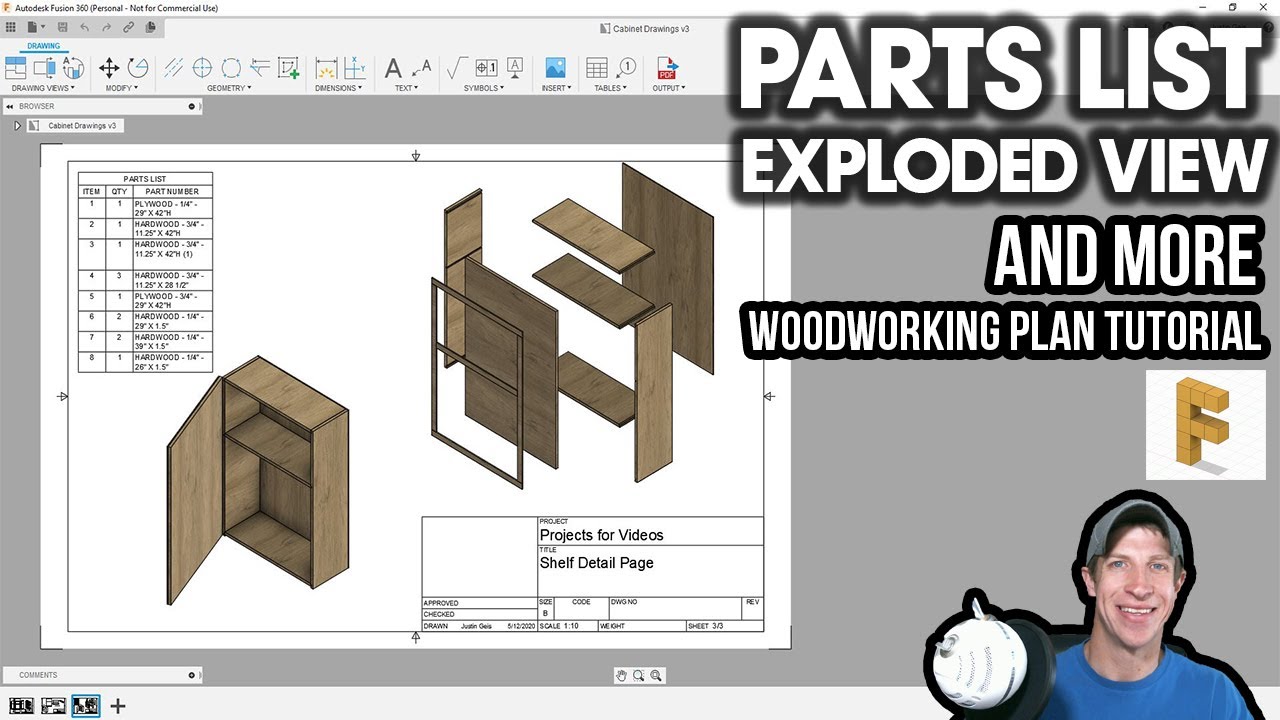Select the Detail View tool
This screenshot has height=720, width=1280.
[73, 68]
